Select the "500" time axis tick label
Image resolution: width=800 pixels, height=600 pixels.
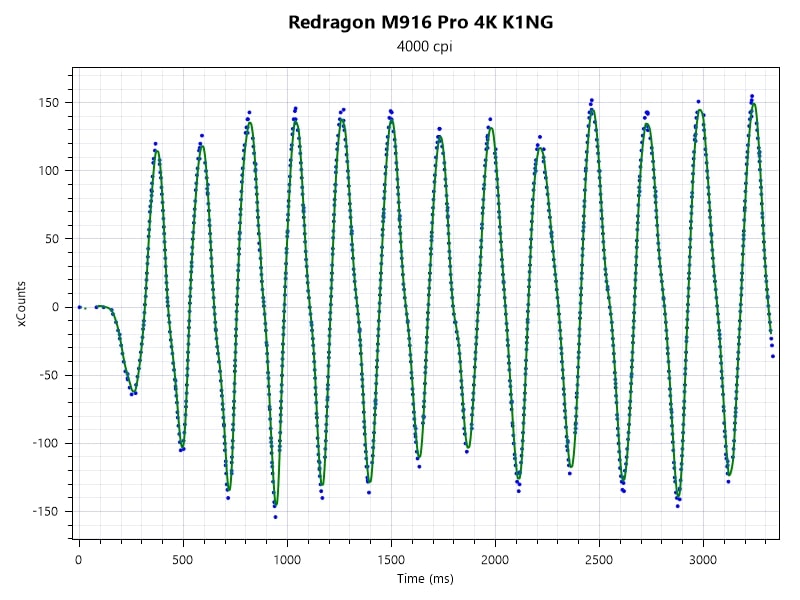pyautogui.click(x=183, y=560)
